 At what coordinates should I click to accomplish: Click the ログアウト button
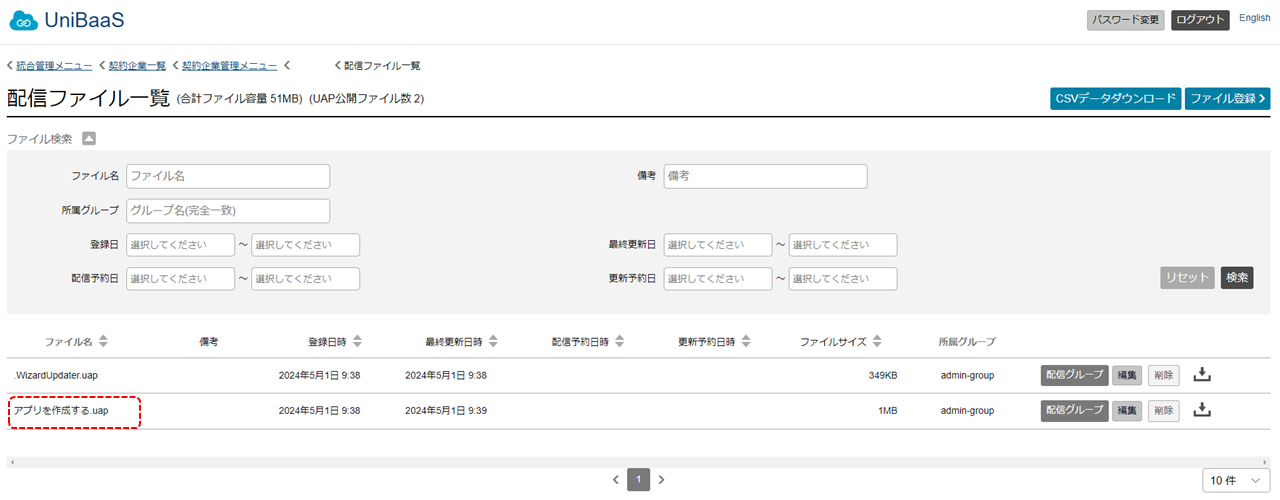point(1200,20)
